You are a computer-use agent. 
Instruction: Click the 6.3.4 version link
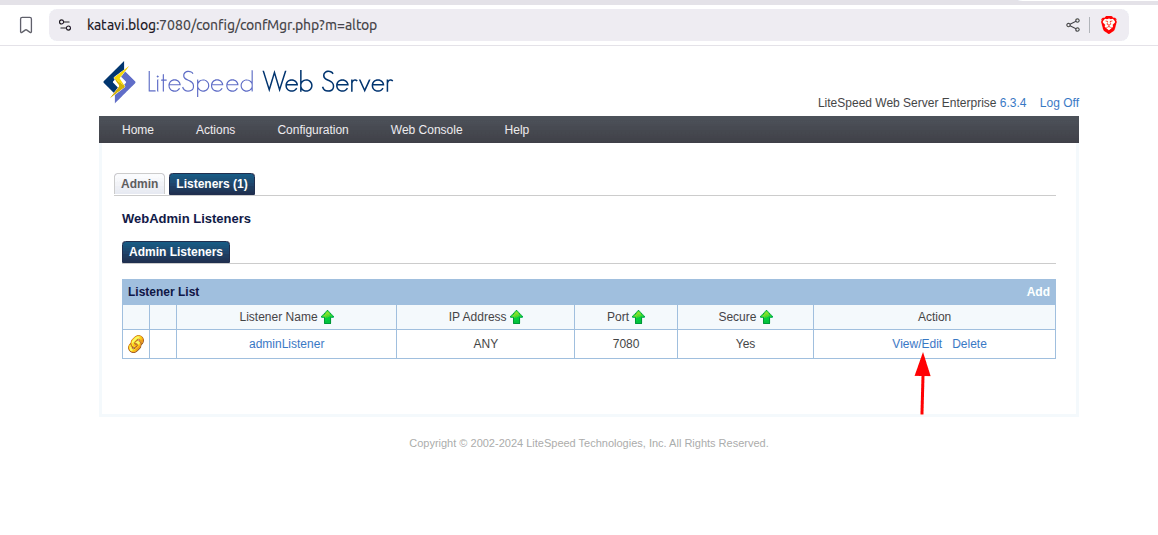[x=1013, y=103]
